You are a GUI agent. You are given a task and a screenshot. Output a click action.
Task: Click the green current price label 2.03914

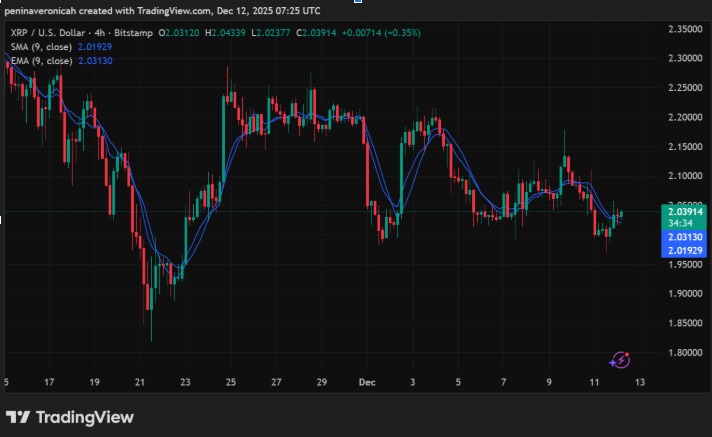click(x=685, y=212)
